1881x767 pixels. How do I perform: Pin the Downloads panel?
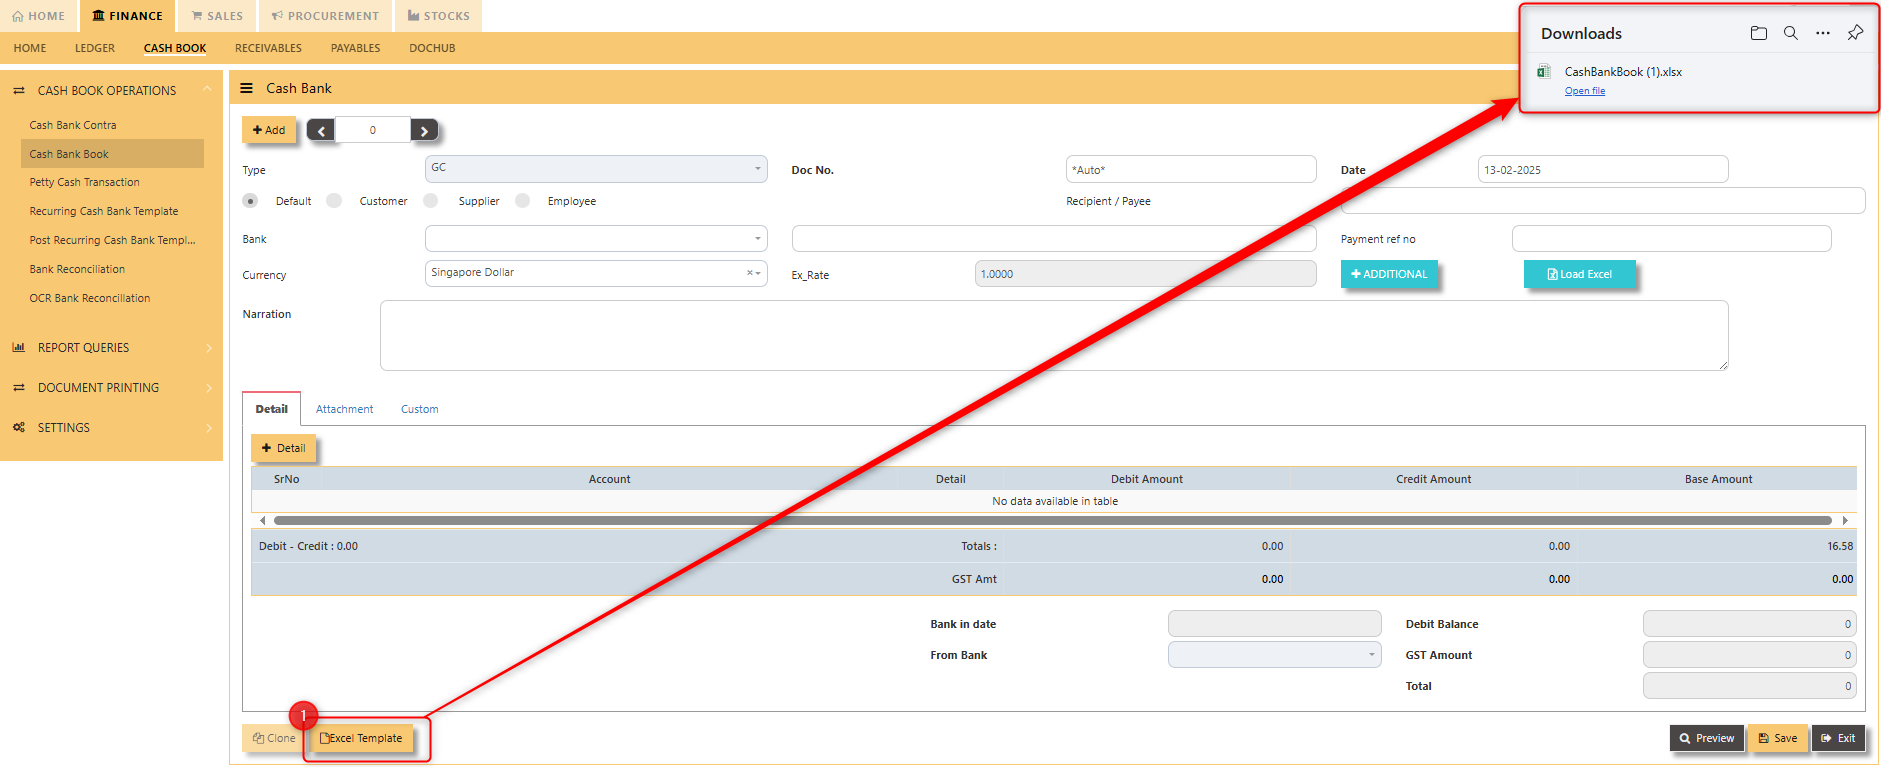point(1855,33)
